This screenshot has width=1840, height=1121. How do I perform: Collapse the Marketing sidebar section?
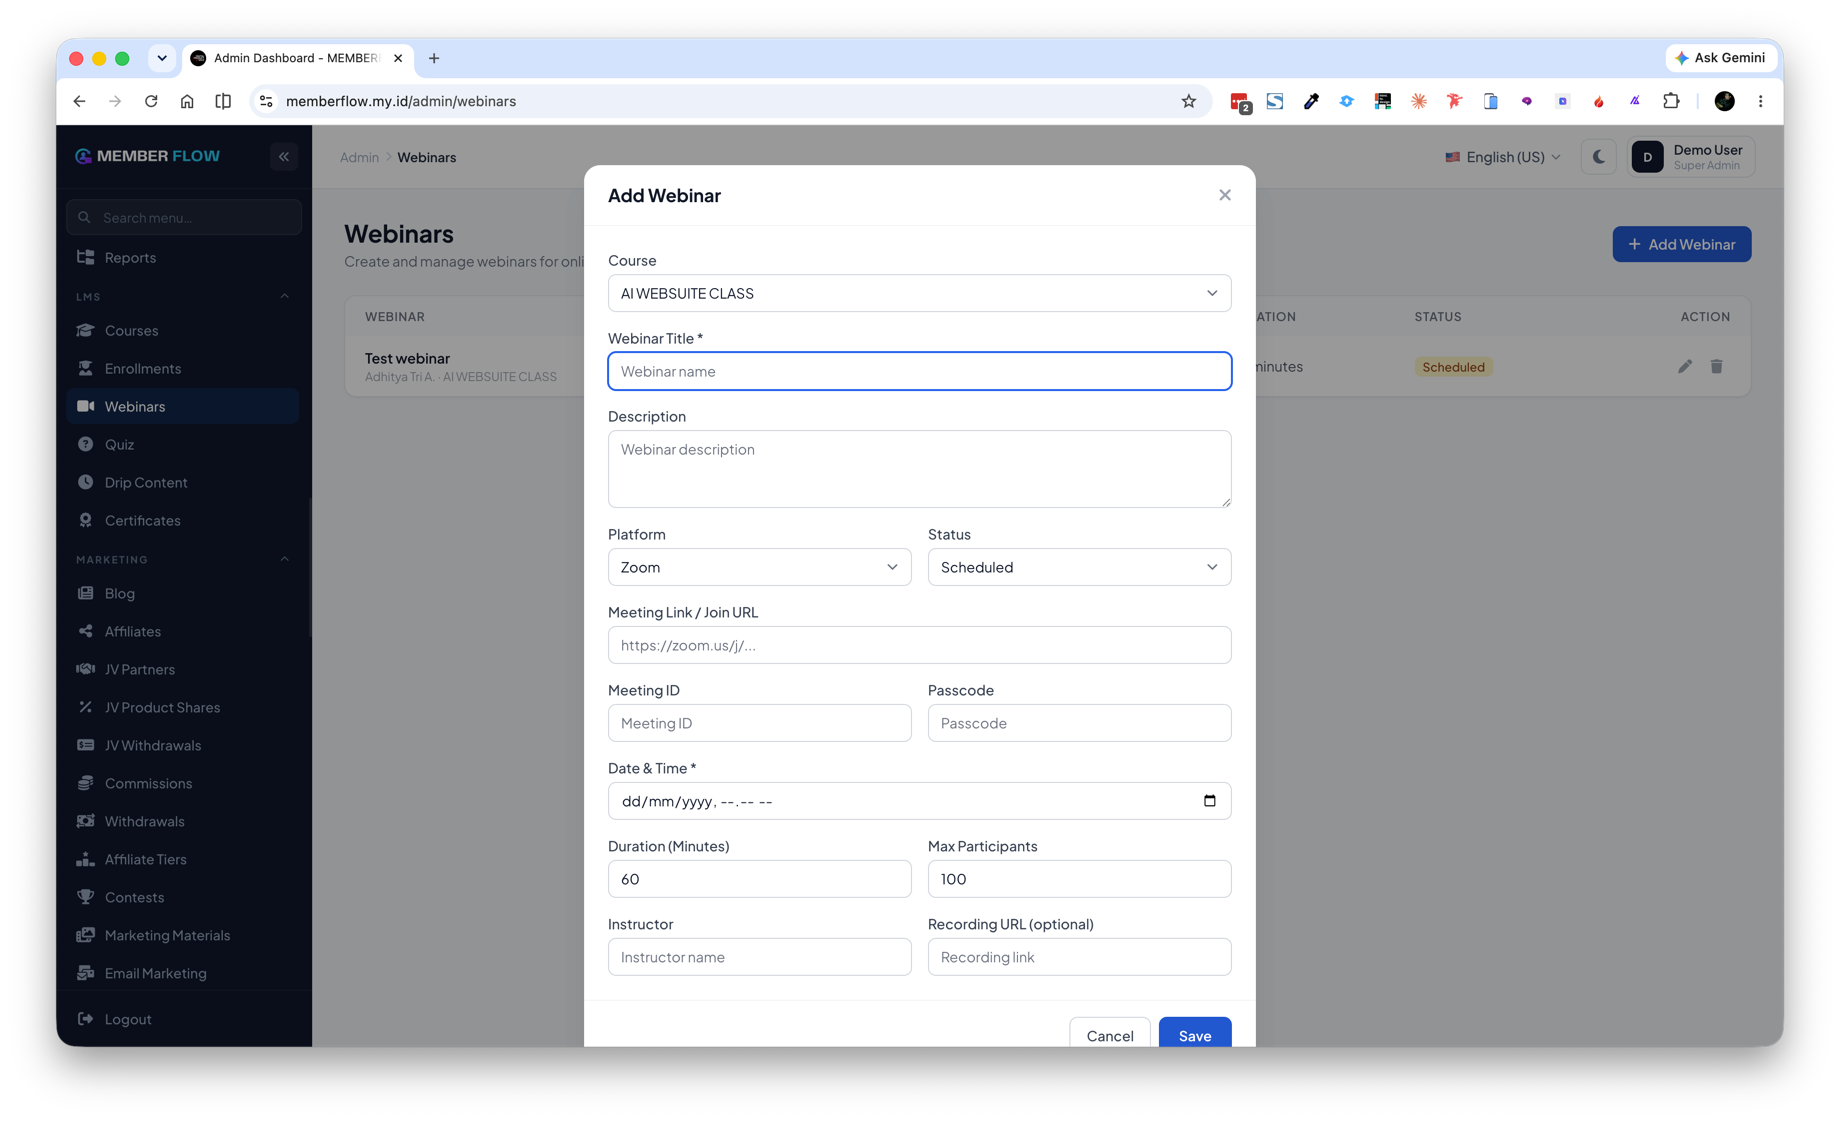[x=284, y=560]
